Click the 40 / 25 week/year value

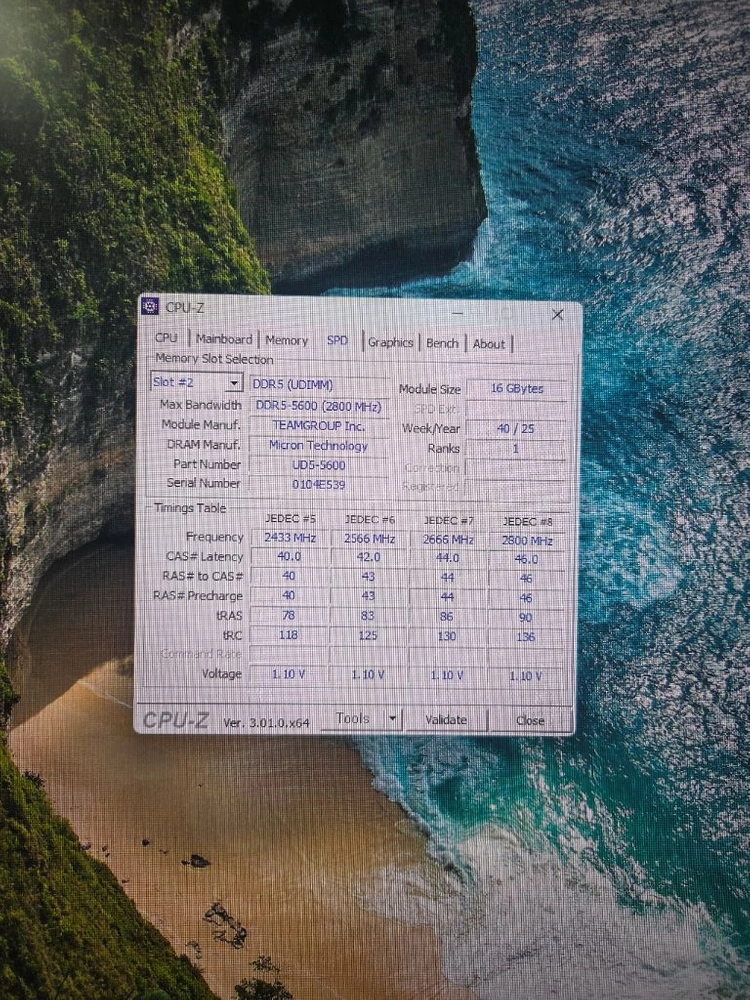516,429
